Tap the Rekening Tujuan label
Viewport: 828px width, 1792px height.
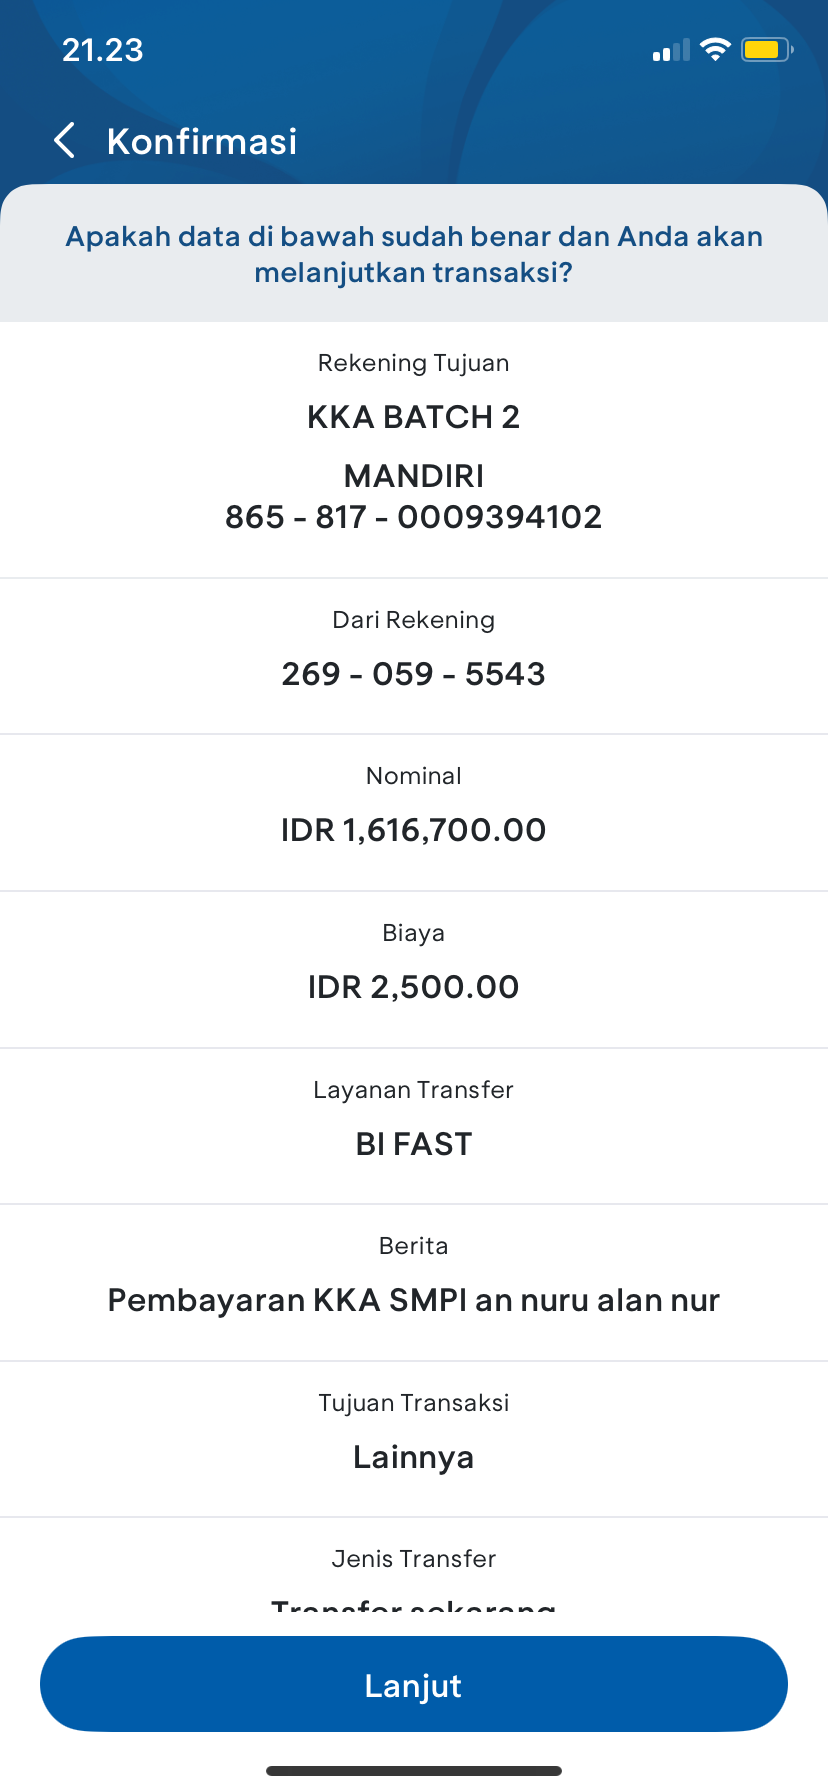[x=414, y=363]
